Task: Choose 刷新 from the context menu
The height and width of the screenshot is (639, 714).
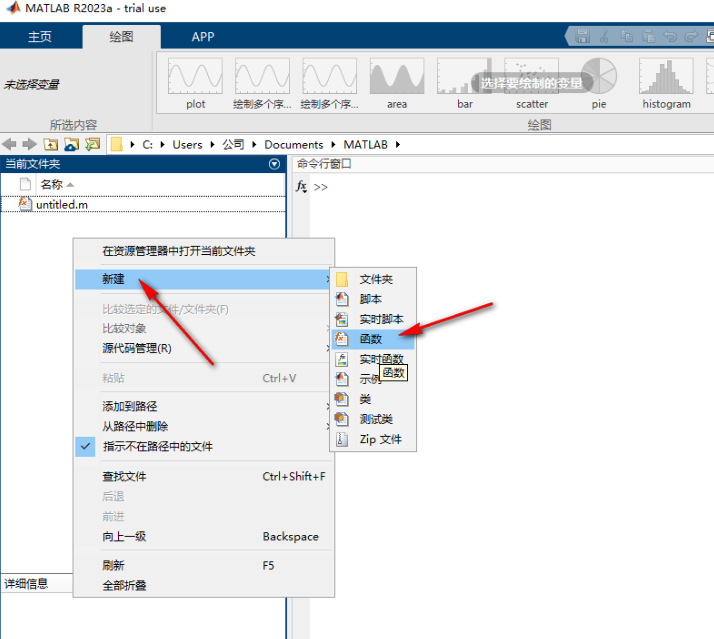Action: click(x=204, y=566)
